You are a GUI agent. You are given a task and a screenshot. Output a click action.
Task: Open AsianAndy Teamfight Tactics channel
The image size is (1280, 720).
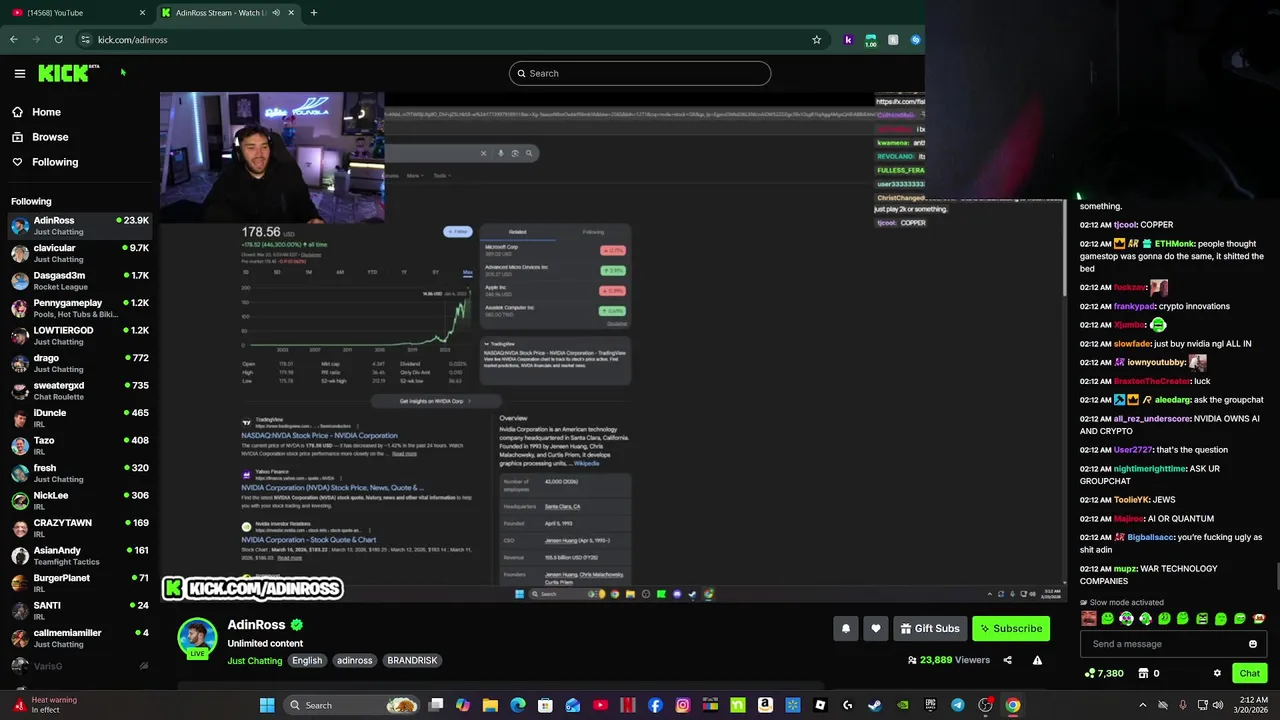pos(80,555)
